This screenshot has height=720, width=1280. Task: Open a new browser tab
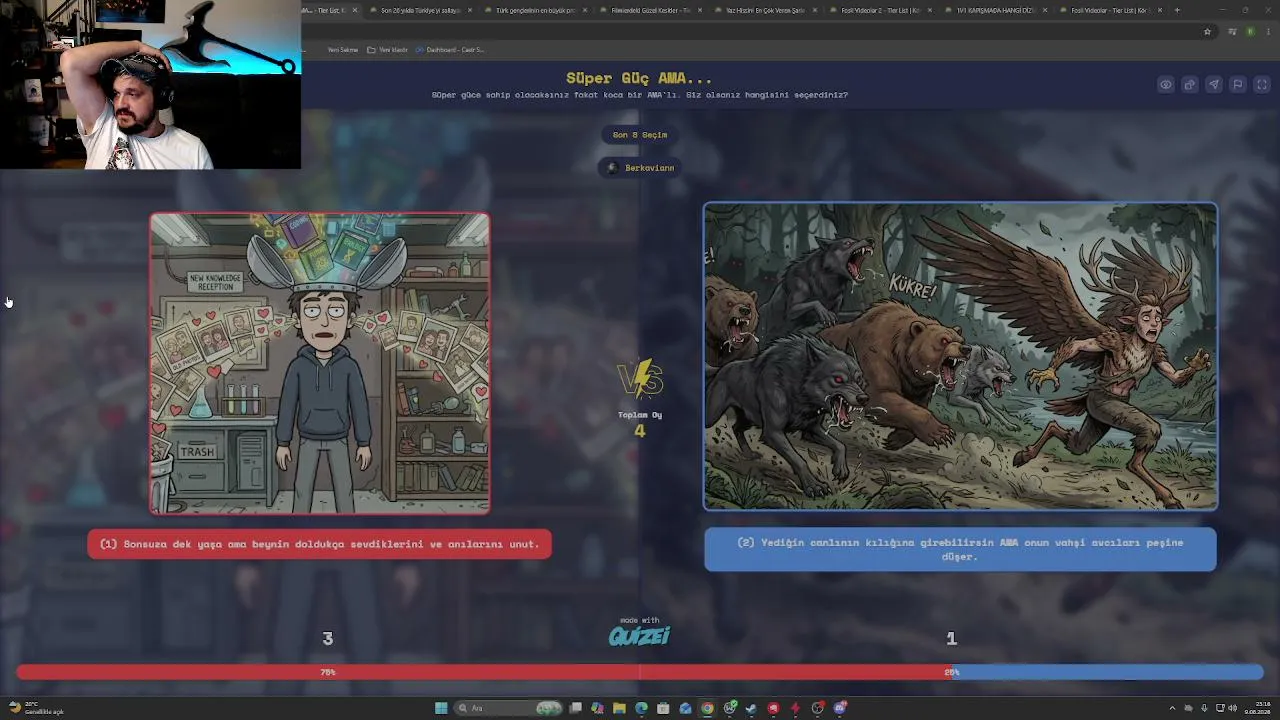[1177, 10]
